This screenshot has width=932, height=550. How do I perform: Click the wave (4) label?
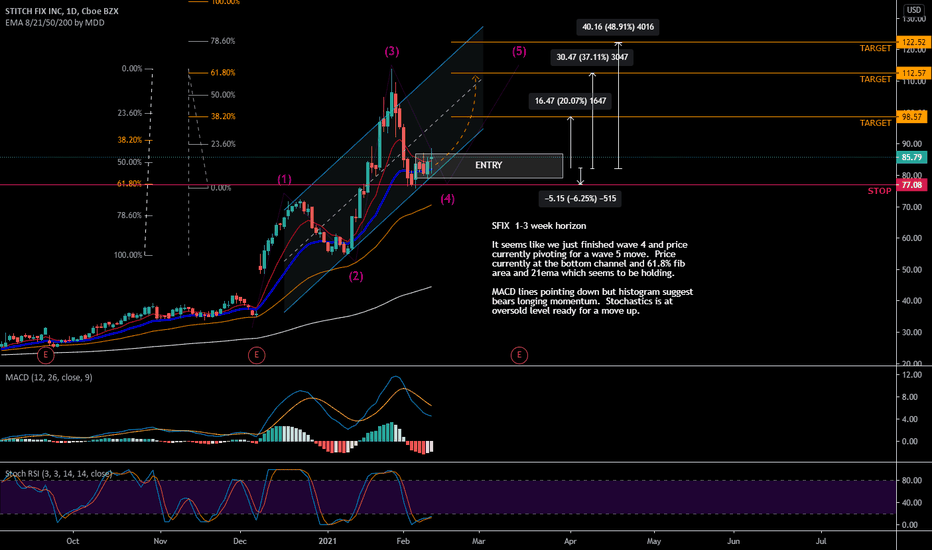tap(448, 199)
